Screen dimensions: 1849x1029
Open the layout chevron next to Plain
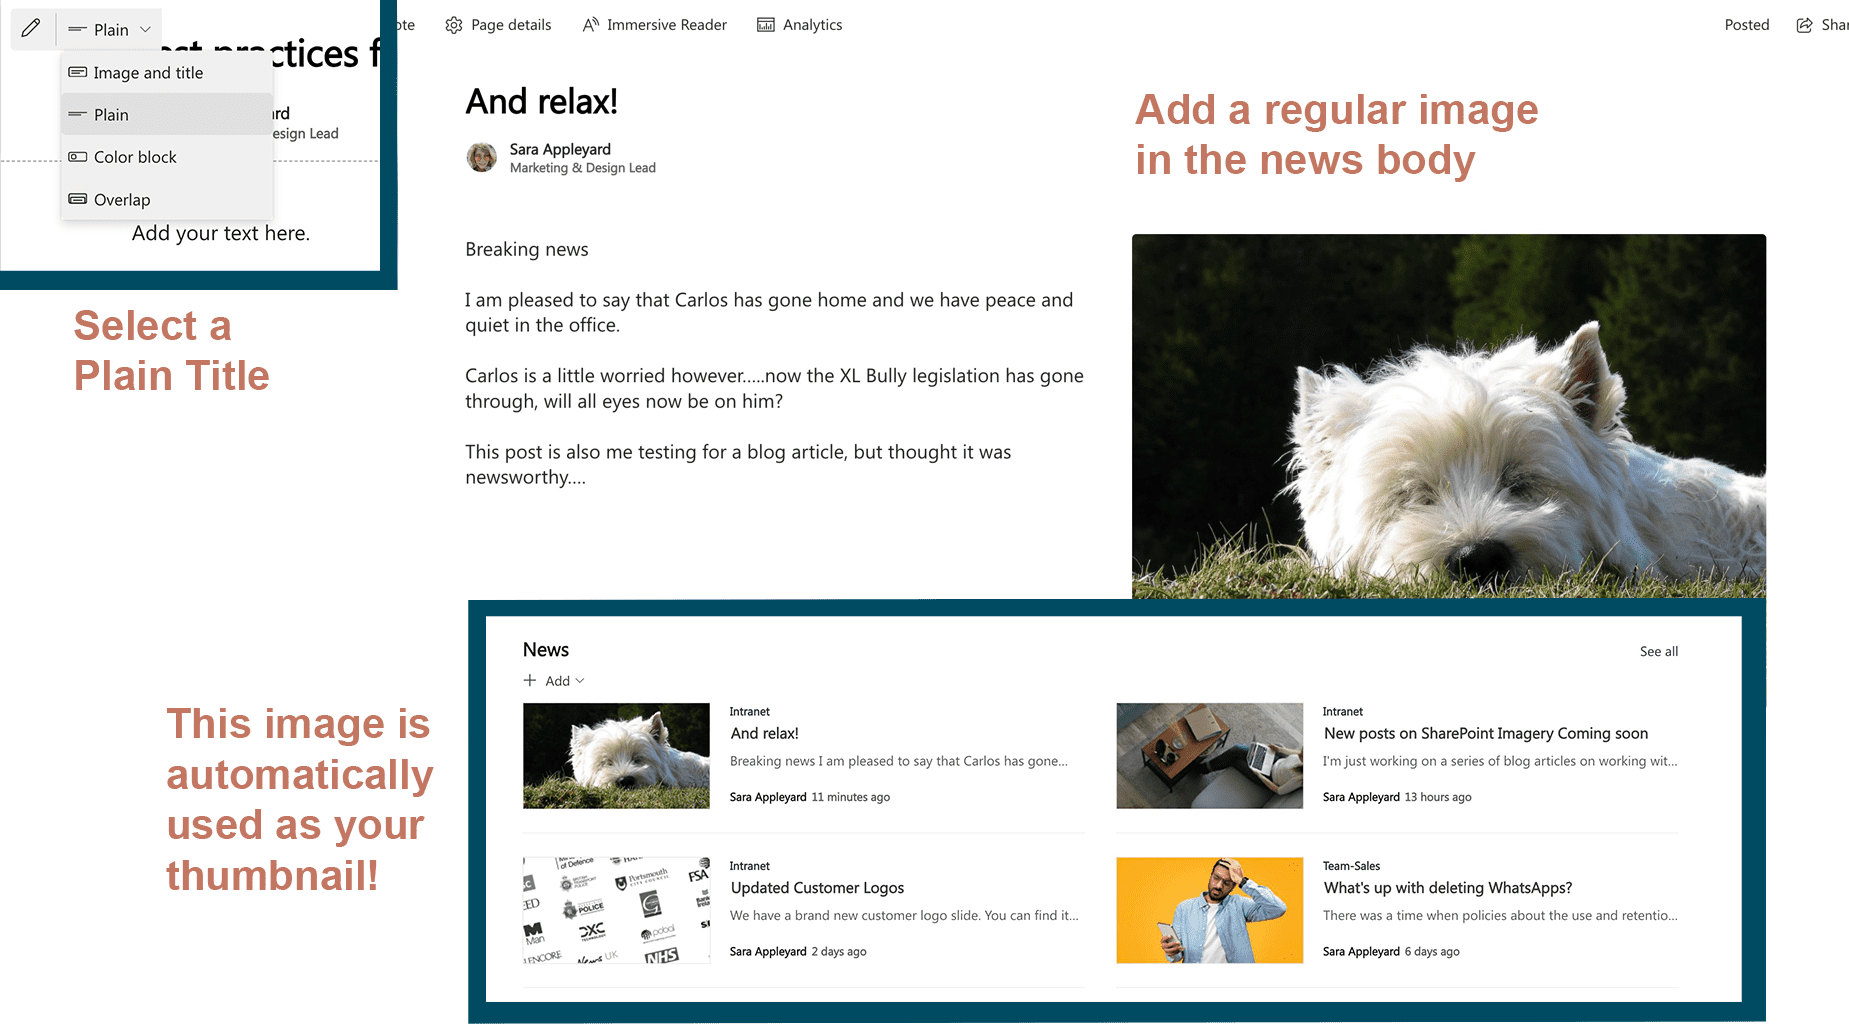(144, 28)
